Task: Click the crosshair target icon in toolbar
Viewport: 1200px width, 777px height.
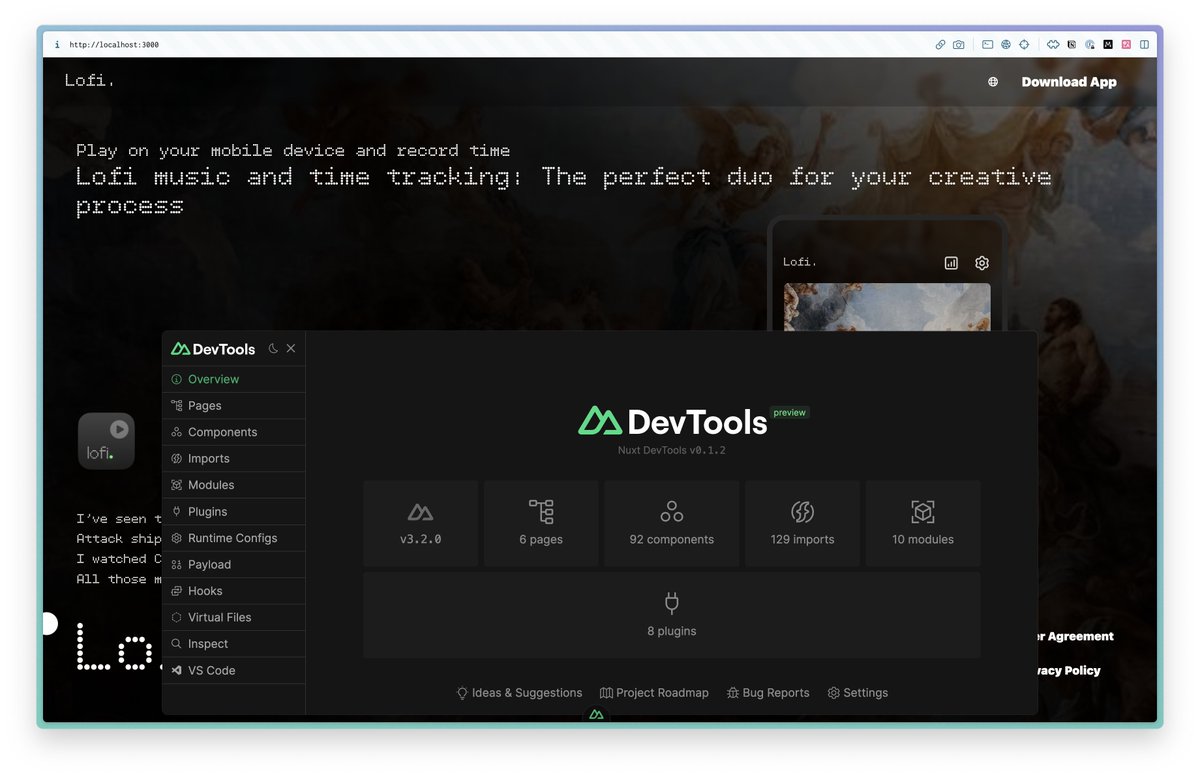Action: click(1024, 45)
